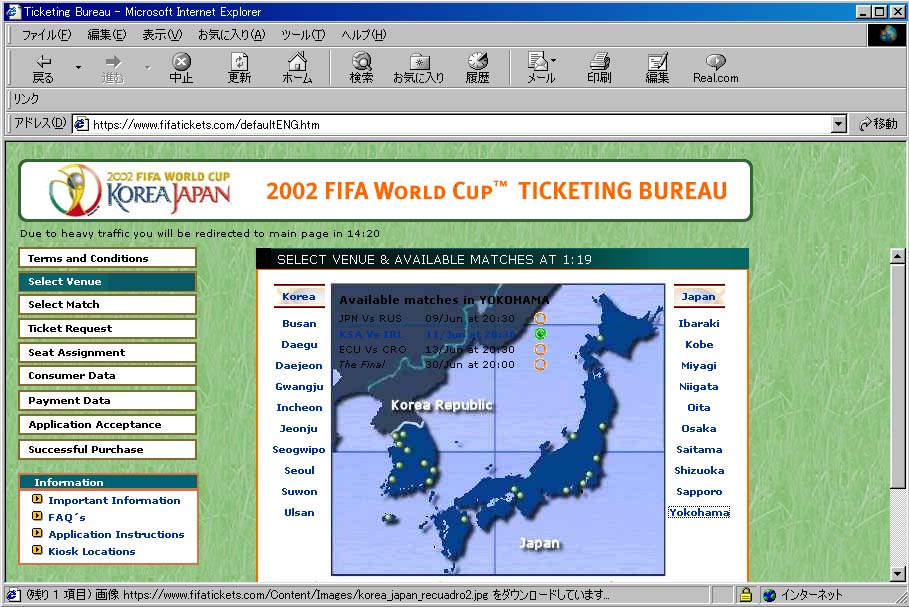Open the ファイル(F) menu
Screen dimensions: 909x607
click(46, 35)
